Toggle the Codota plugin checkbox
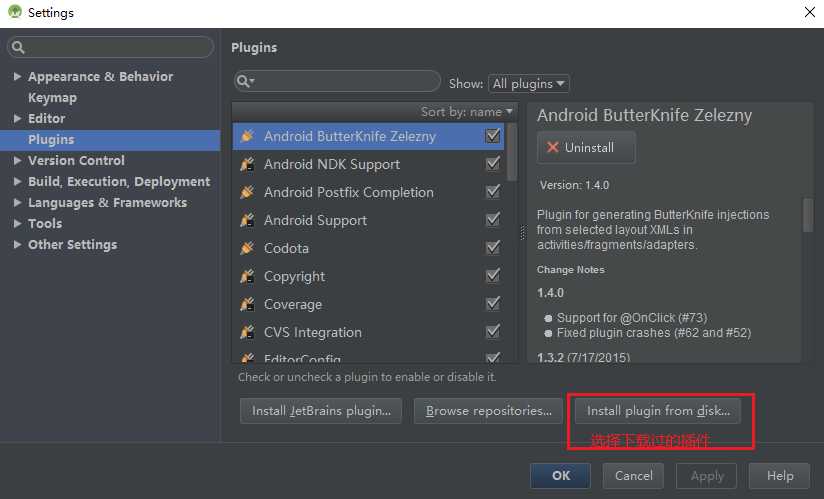 pyautogui.click(x=492, y=248)
